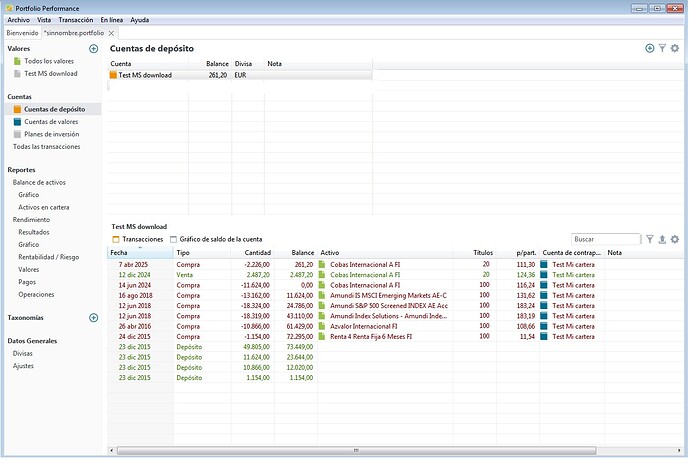Sort accounts by Divisa column

point(248,64)
